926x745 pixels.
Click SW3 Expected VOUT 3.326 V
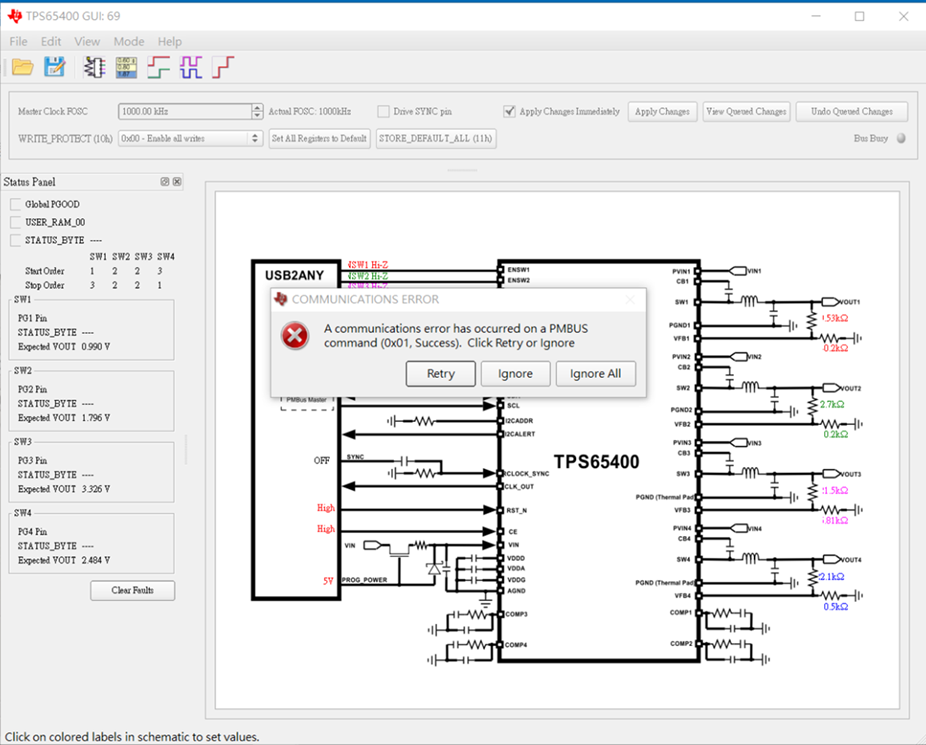tap(64, 489)
